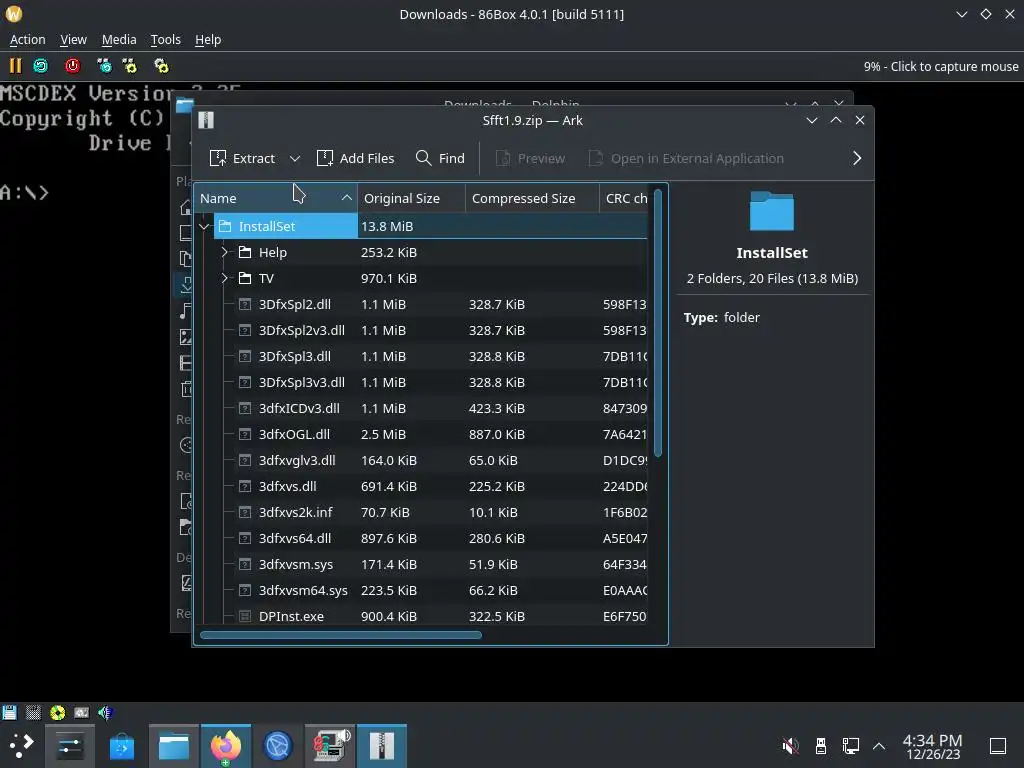Select file 3dfxvsm64.sys
Screen dimensions: 1024x768
421,590
